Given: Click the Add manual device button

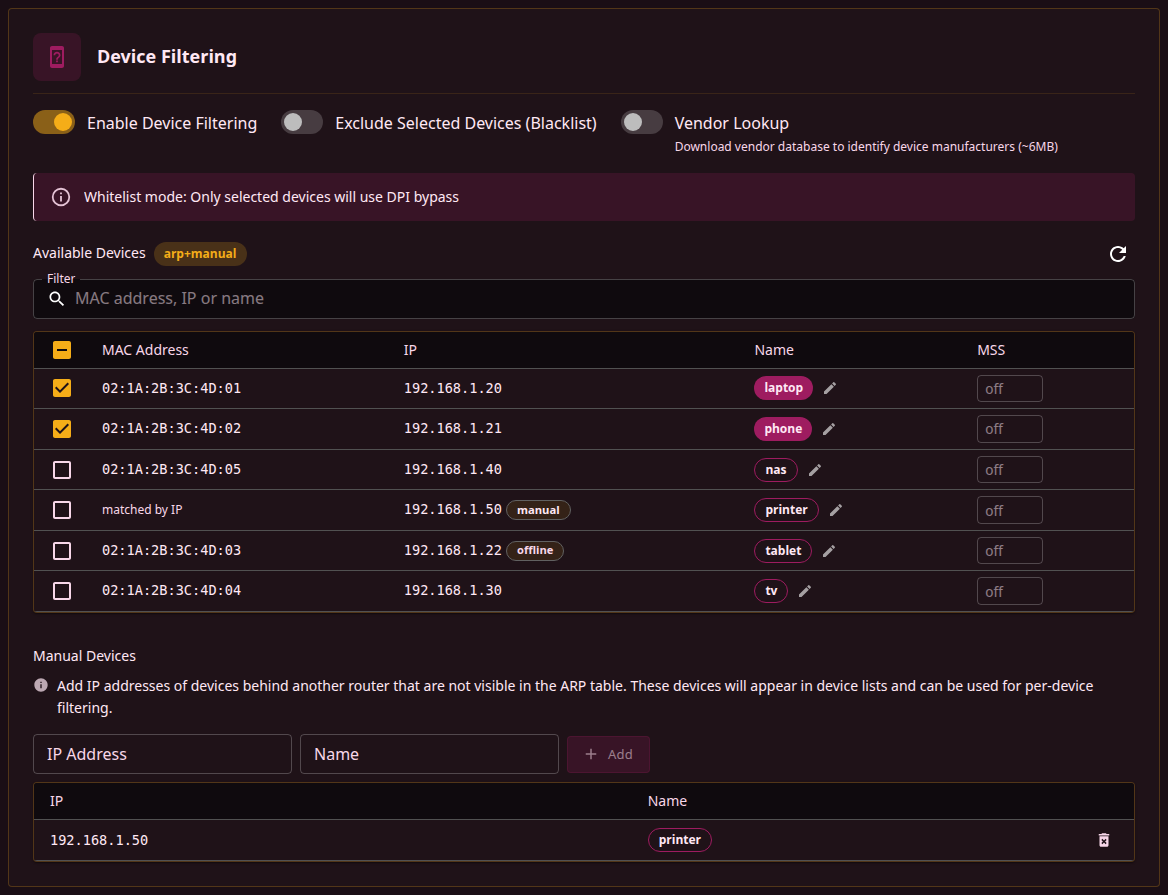Looking at the screenshot, I should (608, 754).
